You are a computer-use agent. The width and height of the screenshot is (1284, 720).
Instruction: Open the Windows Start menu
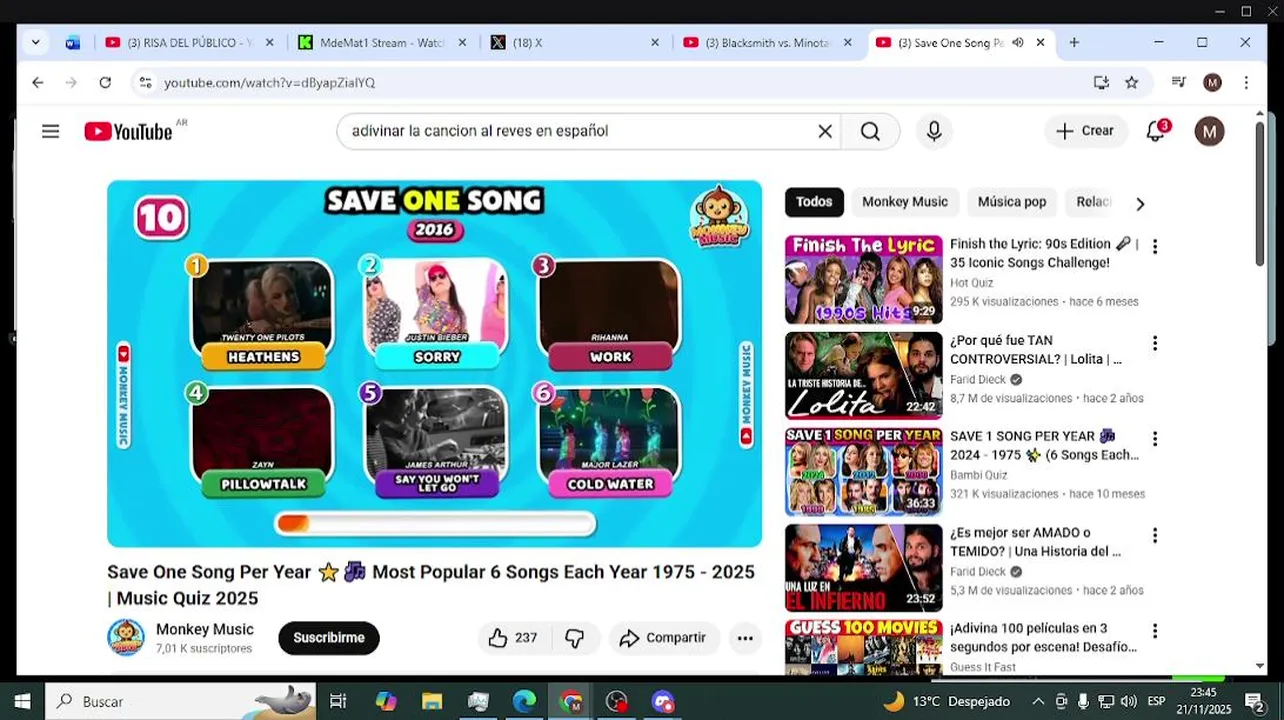(22, 701)
